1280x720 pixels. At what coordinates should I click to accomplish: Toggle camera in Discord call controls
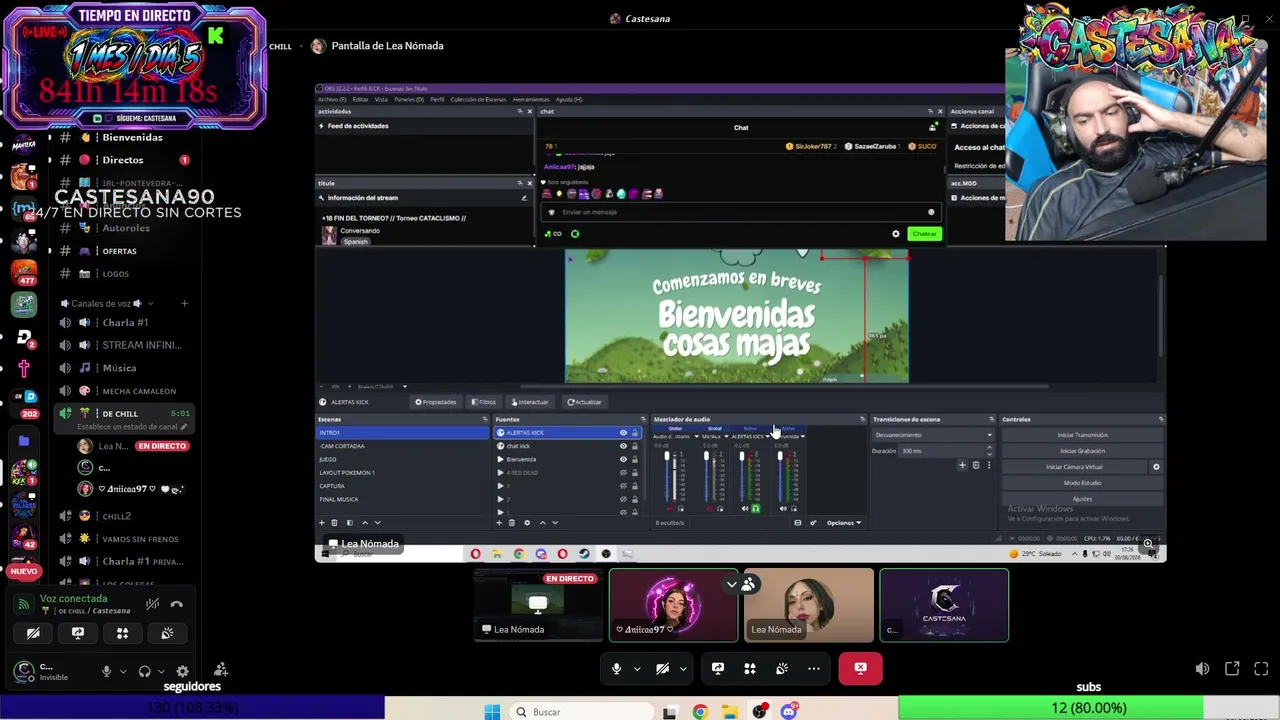(662, 668)
